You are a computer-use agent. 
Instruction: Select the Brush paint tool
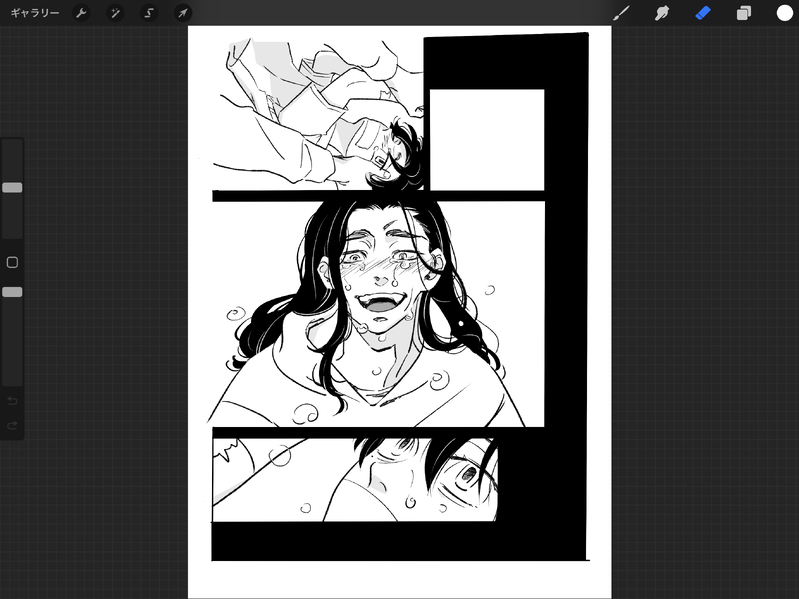pyautogui.click(x=621, y=13)
